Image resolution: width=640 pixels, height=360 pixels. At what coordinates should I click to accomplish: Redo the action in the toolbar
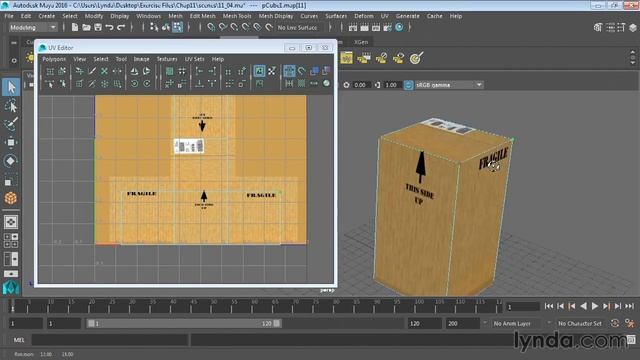click(121, 27)
